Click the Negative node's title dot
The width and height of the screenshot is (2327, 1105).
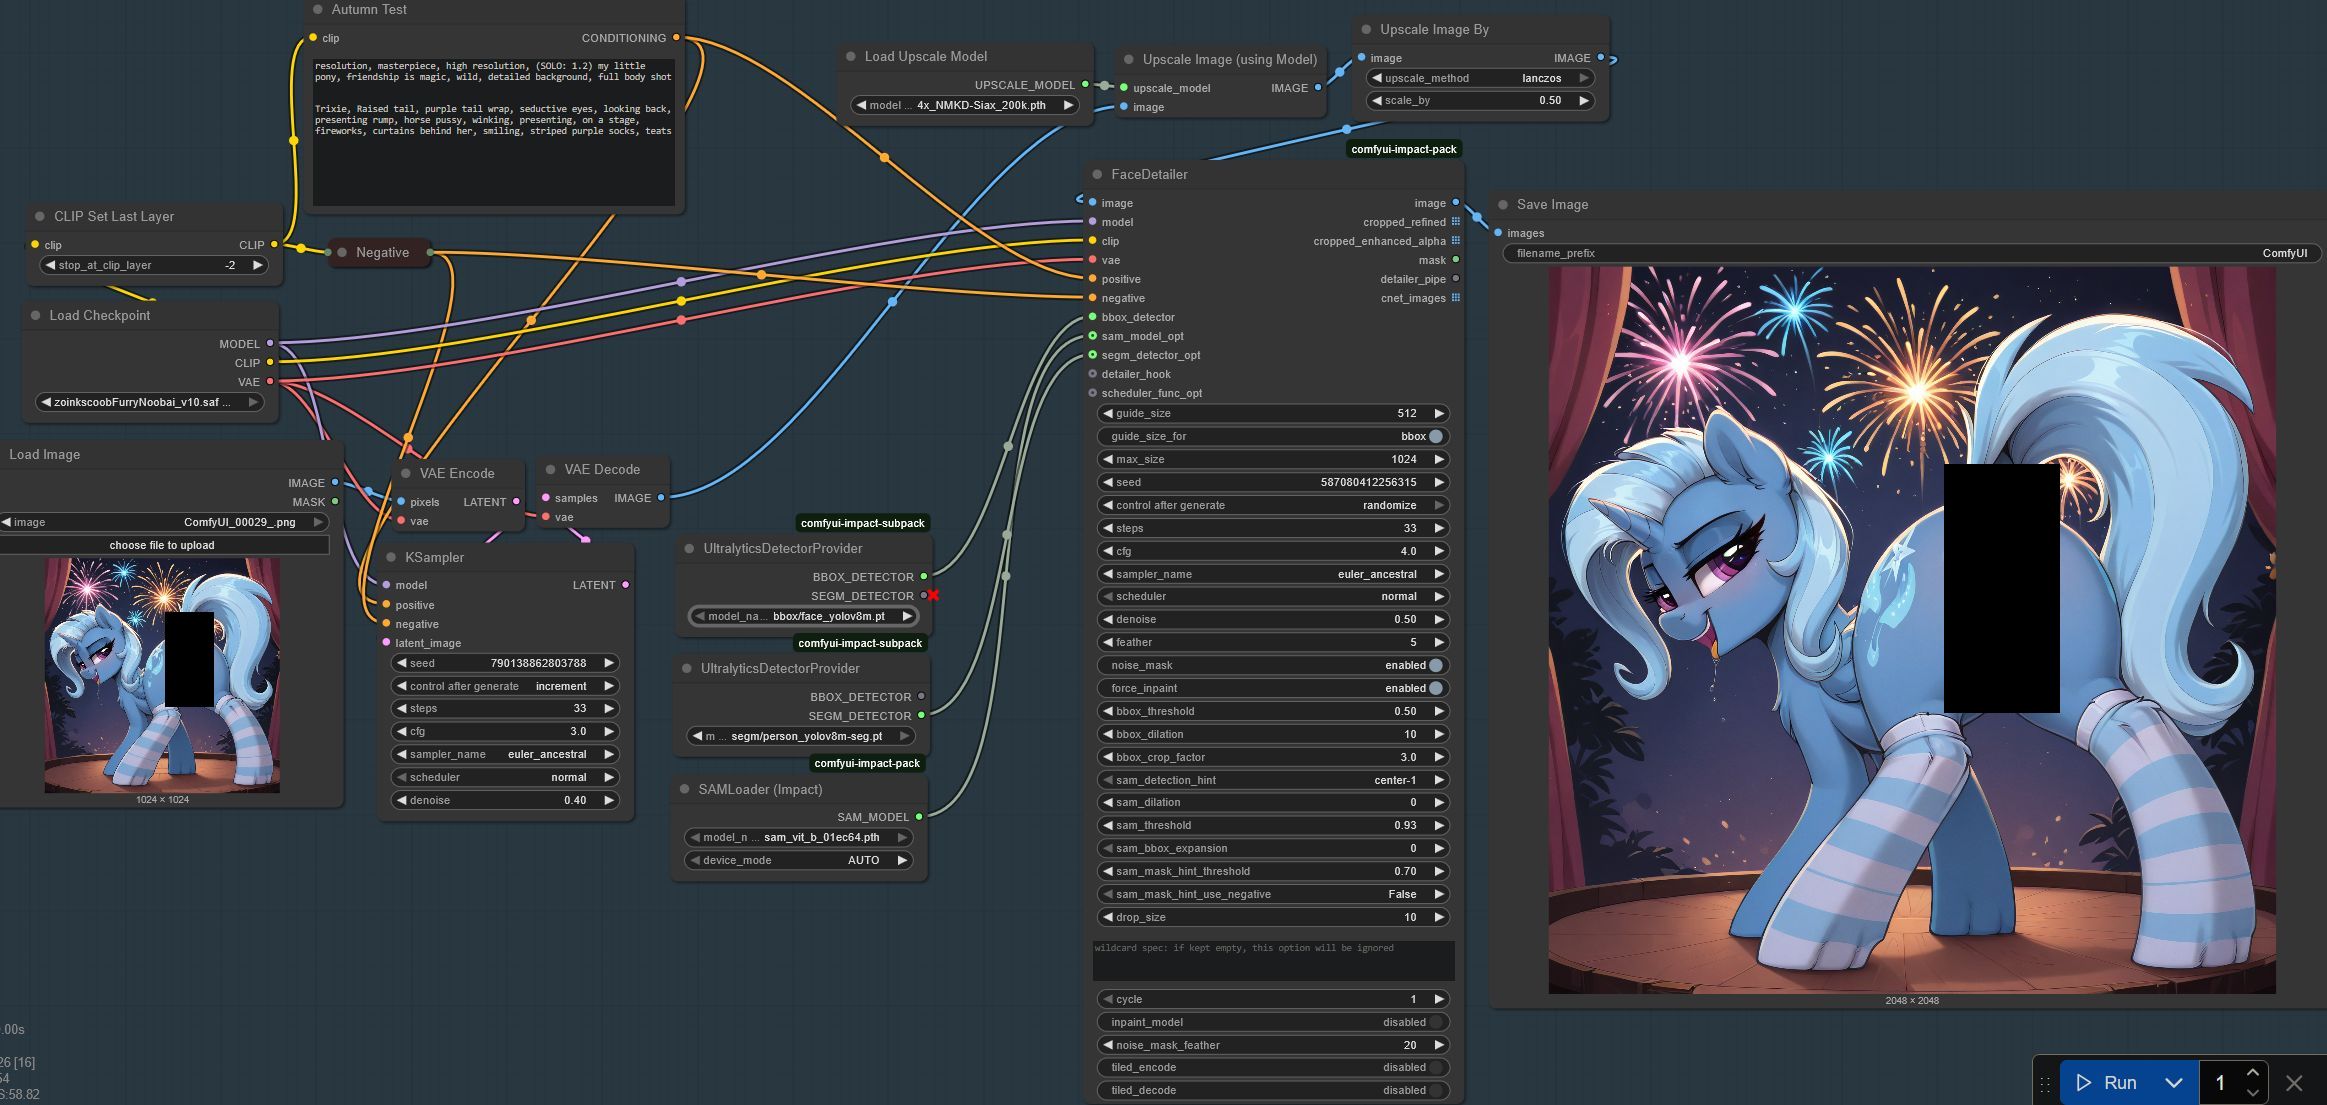click(x=342, y=253)
